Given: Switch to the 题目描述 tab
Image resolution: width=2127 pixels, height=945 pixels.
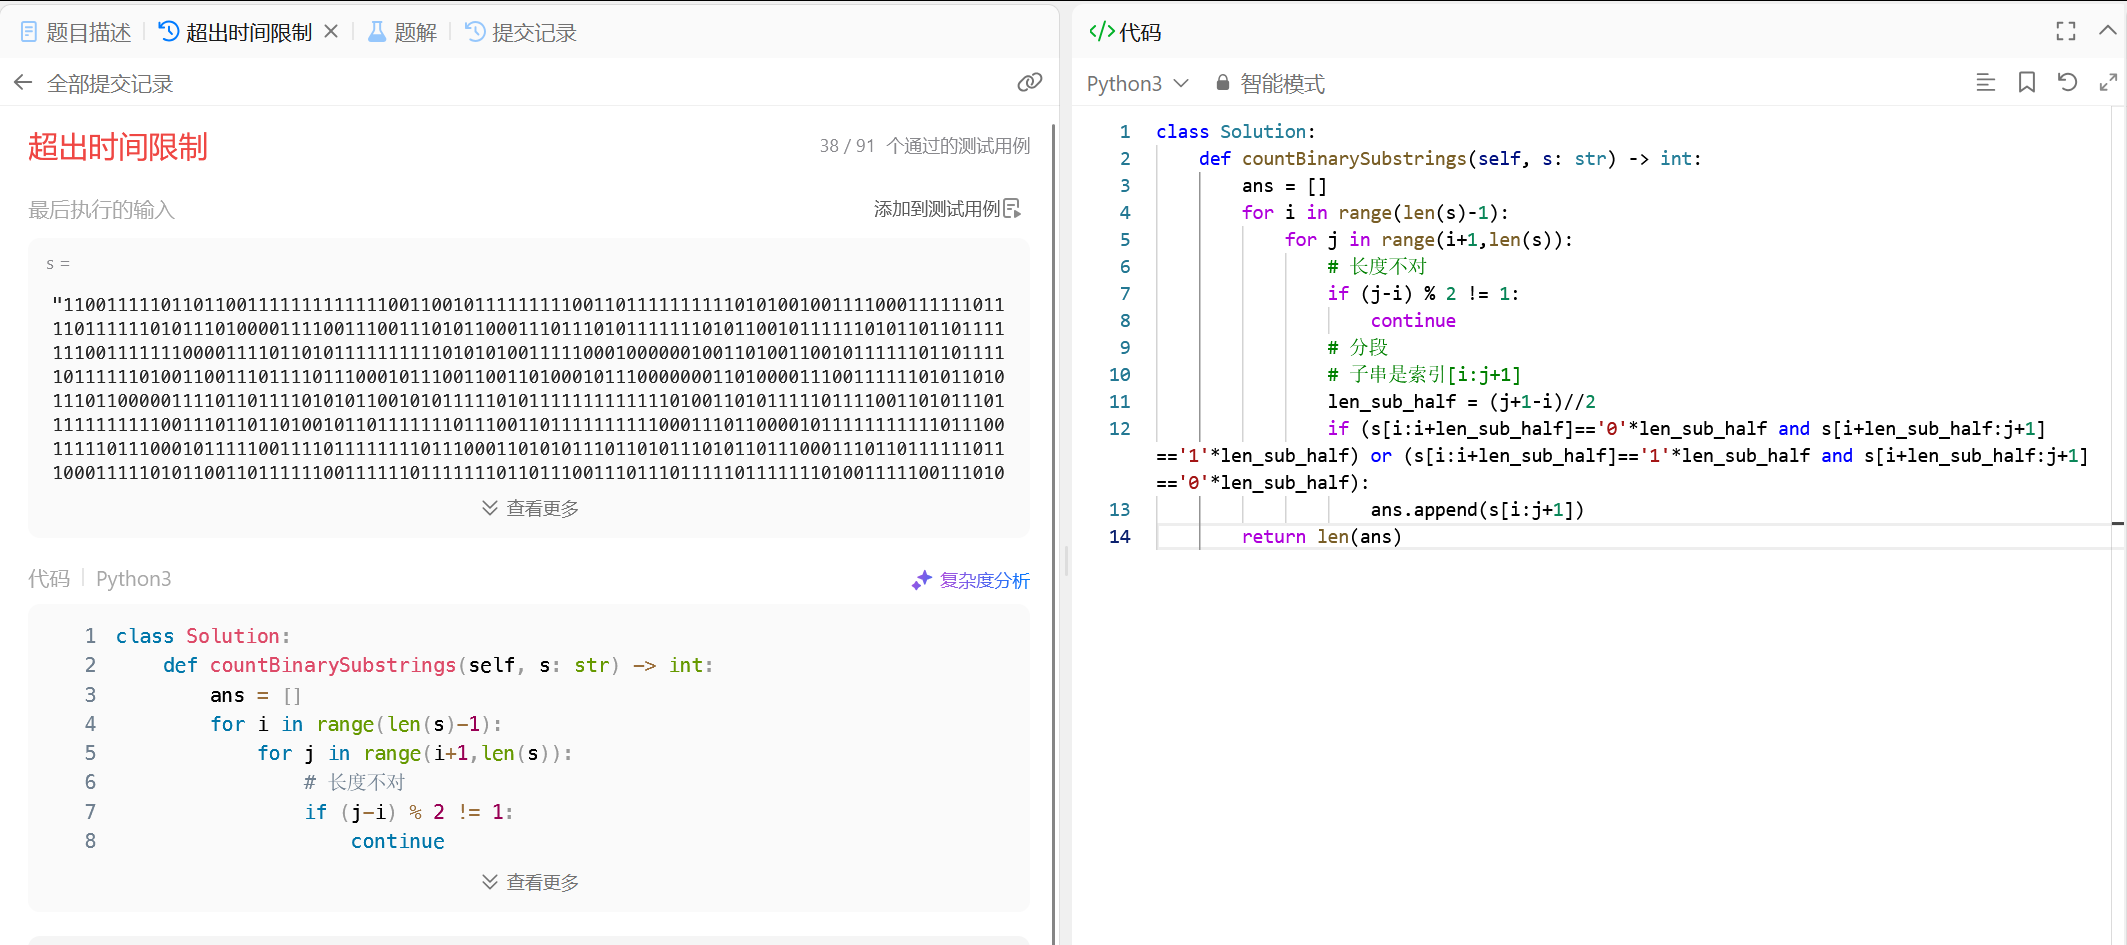Looking at the screenshot, I should point(76,33).
